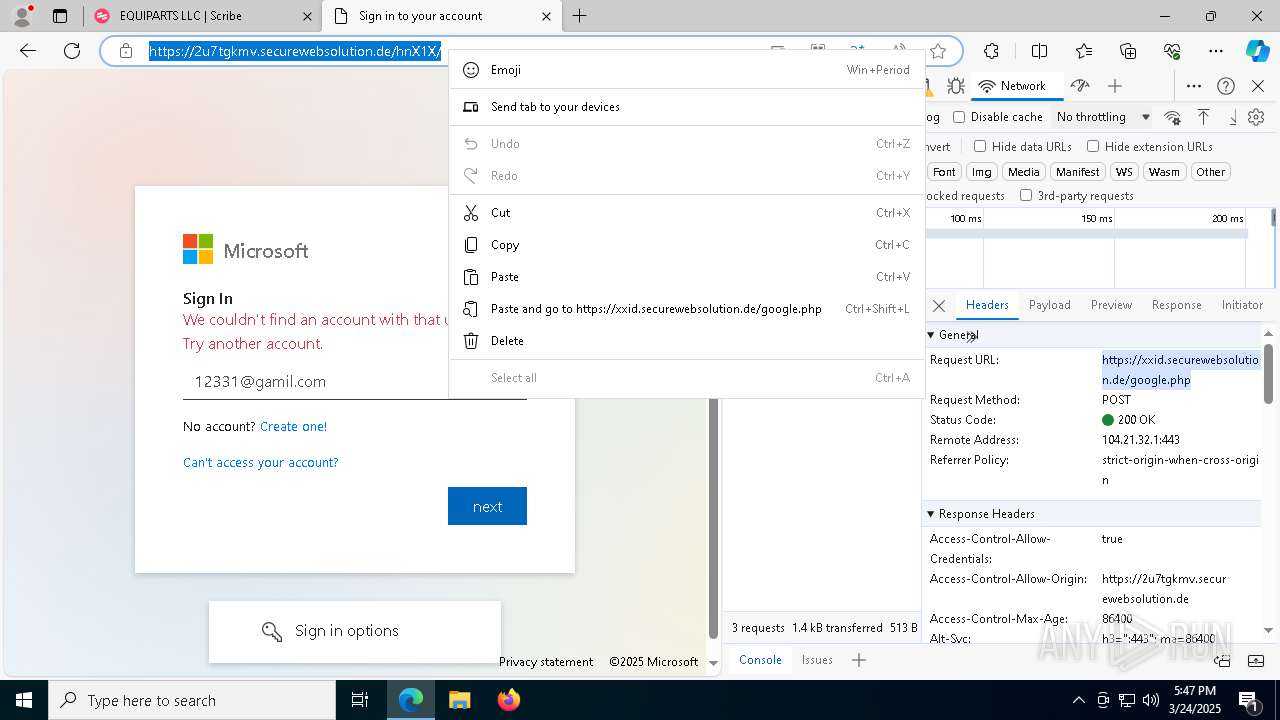
Task: Open the Extensions puzzle icon
Action: [x=991, y=51]
